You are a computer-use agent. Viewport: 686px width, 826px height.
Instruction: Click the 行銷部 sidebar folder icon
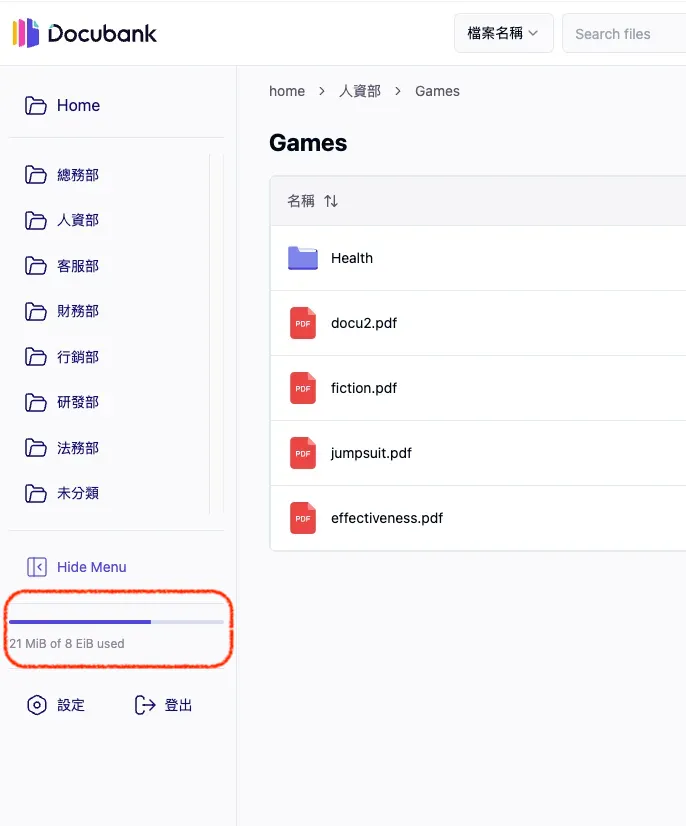click(36, 357)
